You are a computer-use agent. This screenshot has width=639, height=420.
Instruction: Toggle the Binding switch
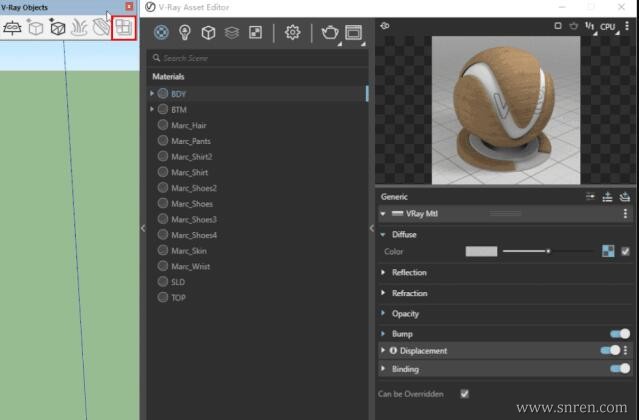point(620,369)
